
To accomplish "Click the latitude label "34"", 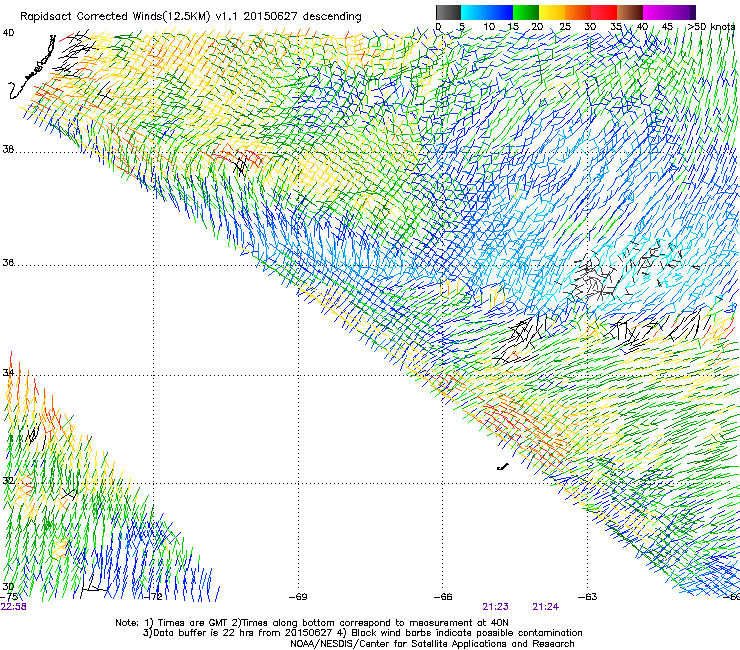I will click(8, 373).
